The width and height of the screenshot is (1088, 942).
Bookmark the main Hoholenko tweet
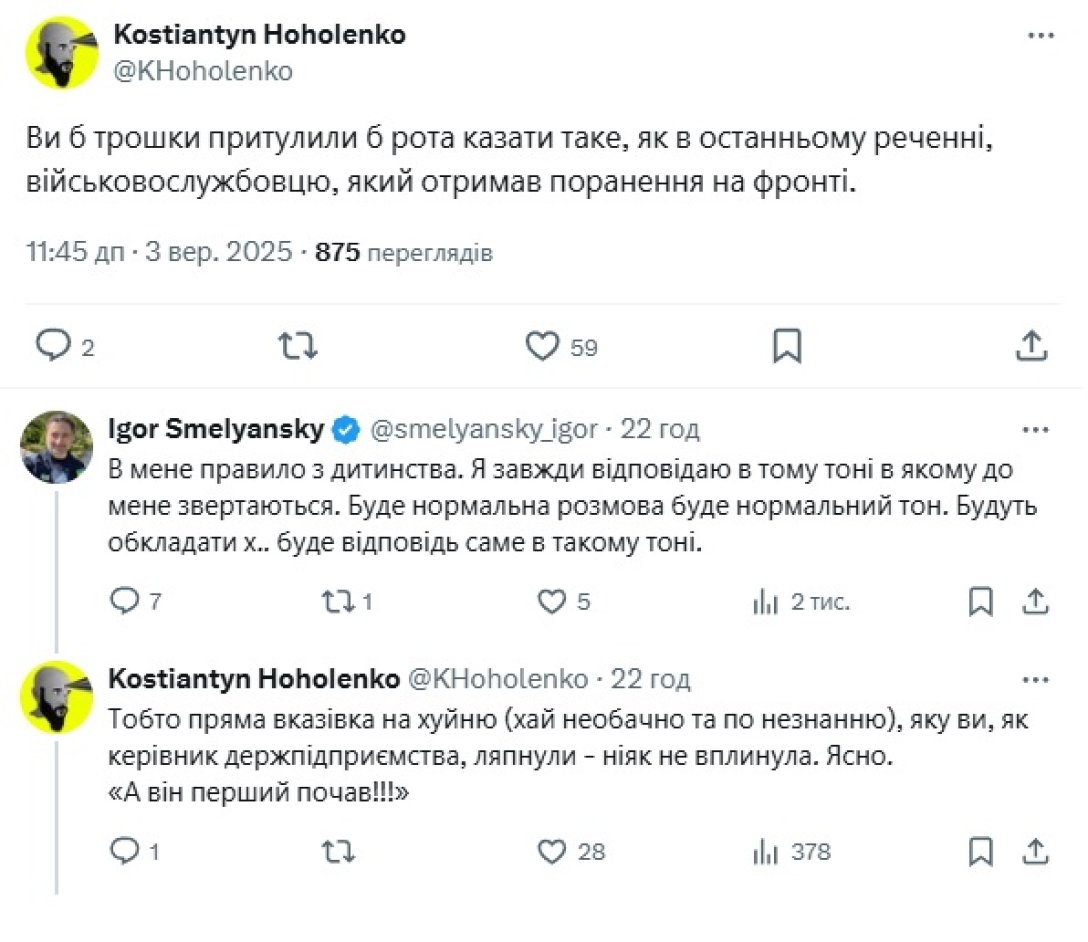787,346
